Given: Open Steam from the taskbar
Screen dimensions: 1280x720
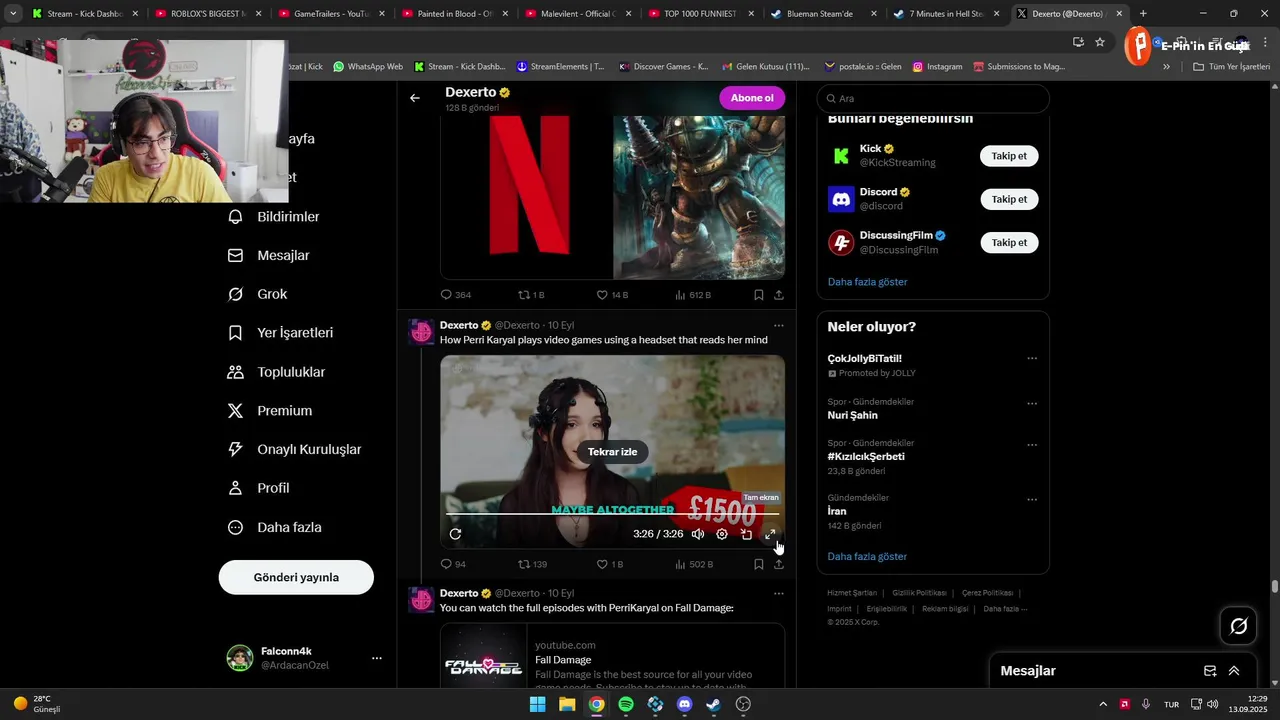Looking at the screenshot, I should click(713, 704).
